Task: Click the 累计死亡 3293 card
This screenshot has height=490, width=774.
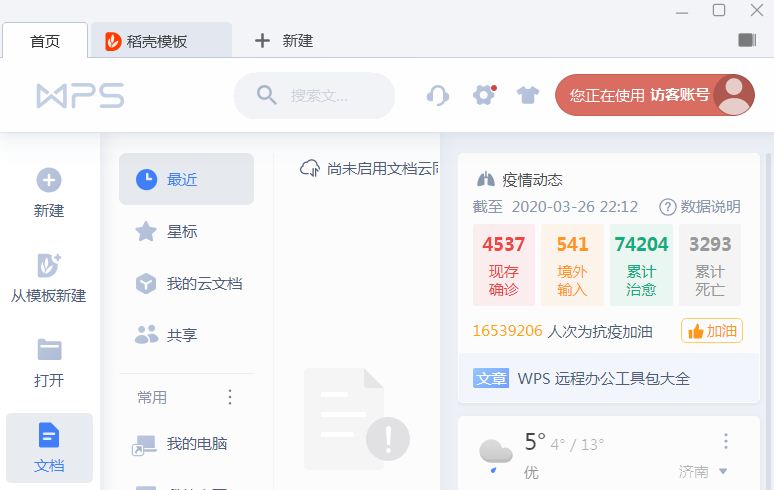Action: tap(710, 265)
